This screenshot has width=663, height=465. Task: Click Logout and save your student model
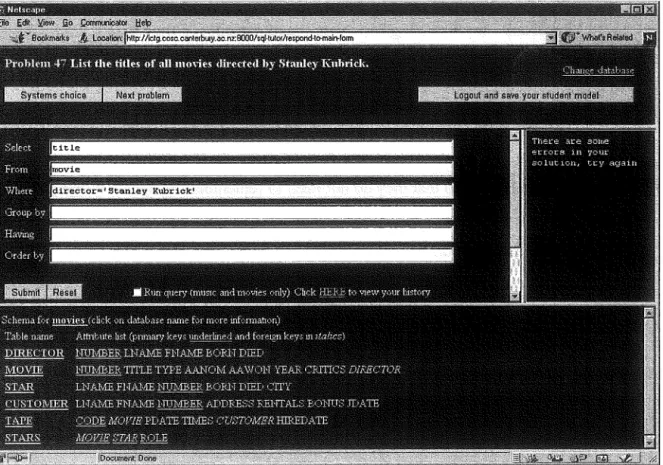[x=526, y=95]
